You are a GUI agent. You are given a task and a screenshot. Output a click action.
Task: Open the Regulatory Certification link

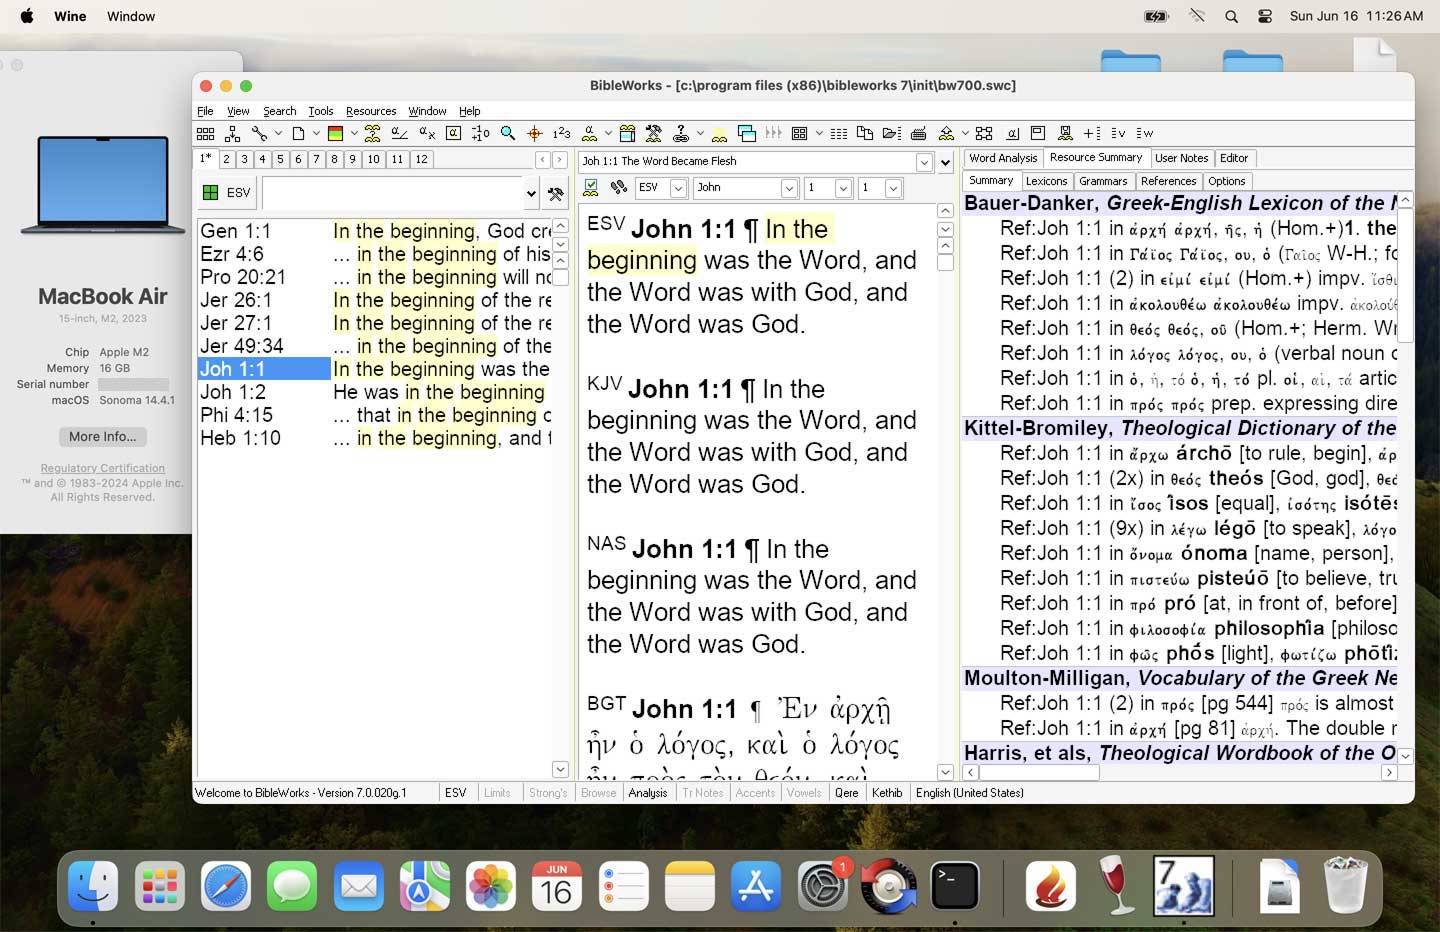[102, 468]
